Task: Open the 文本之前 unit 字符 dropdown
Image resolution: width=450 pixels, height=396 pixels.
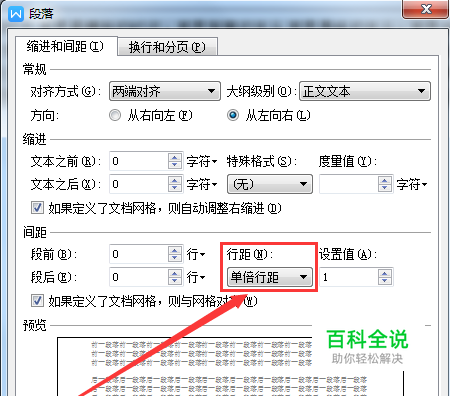Action: click(x=202, y=162)
